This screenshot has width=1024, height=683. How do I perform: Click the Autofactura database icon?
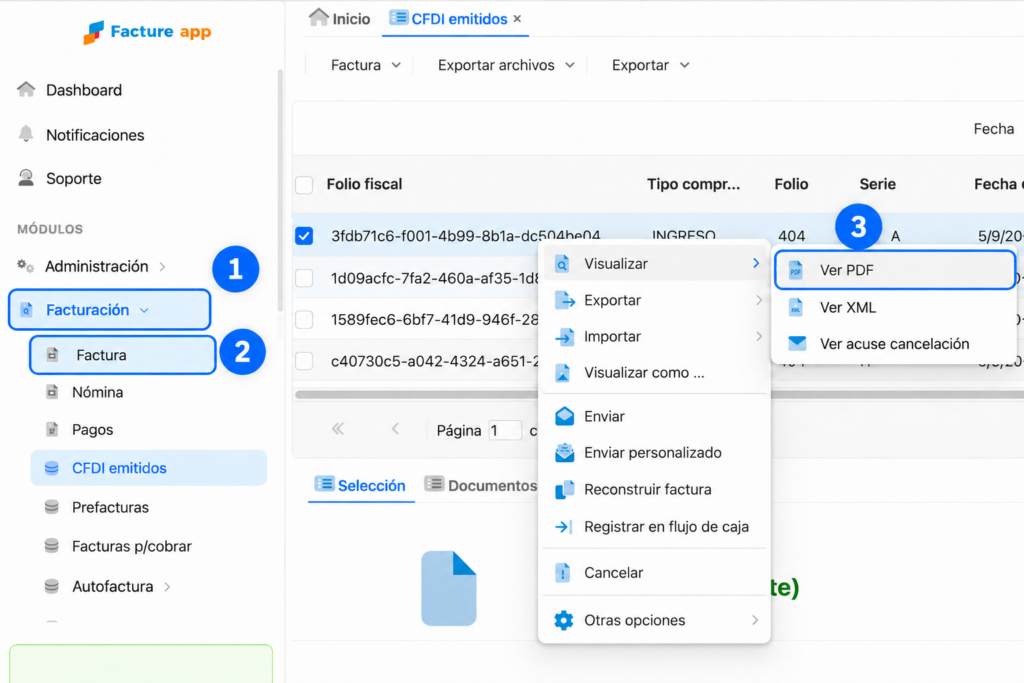click(x=52, y=586)
